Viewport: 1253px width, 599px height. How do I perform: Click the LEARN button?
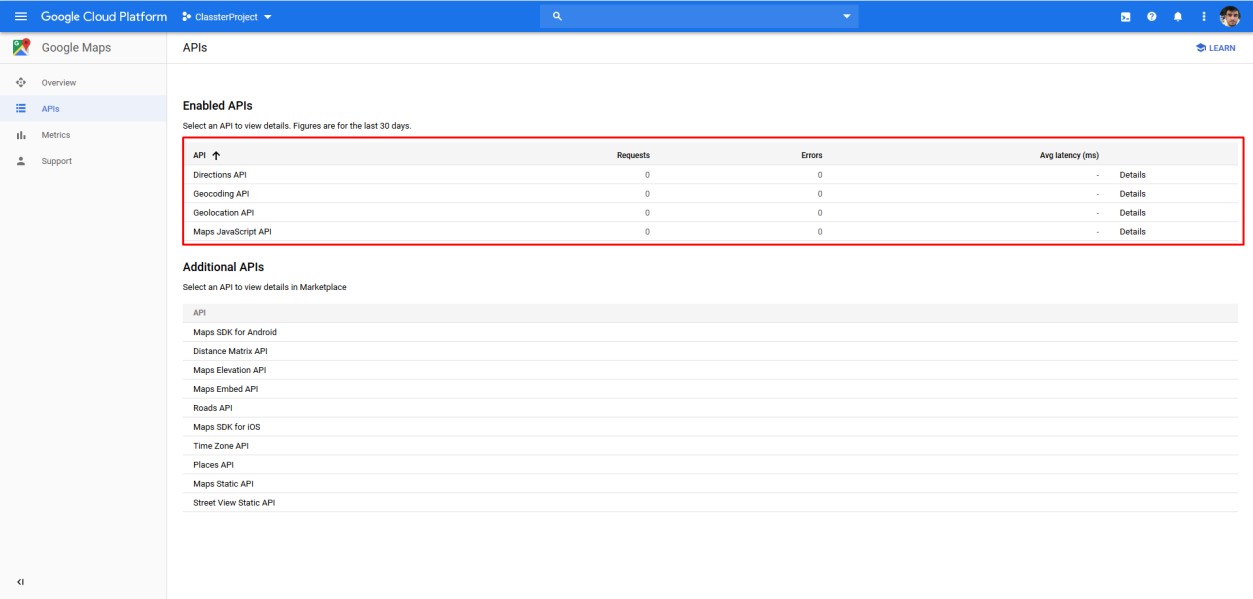coord(1215,48)
